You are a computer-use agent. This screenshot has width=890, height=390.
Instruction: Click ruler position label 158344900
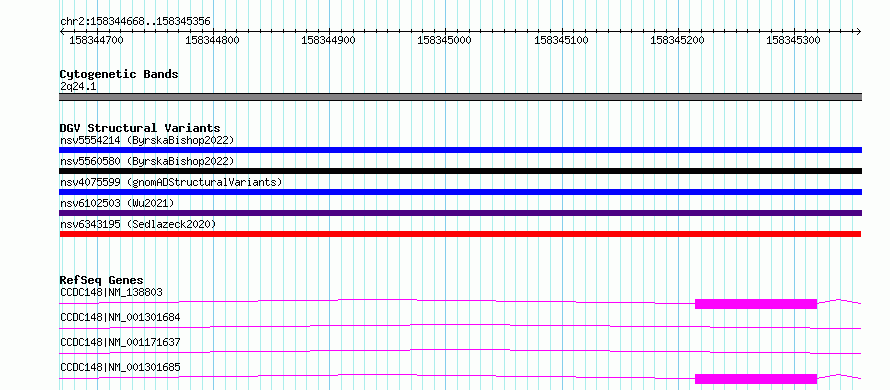coord(328,40)
